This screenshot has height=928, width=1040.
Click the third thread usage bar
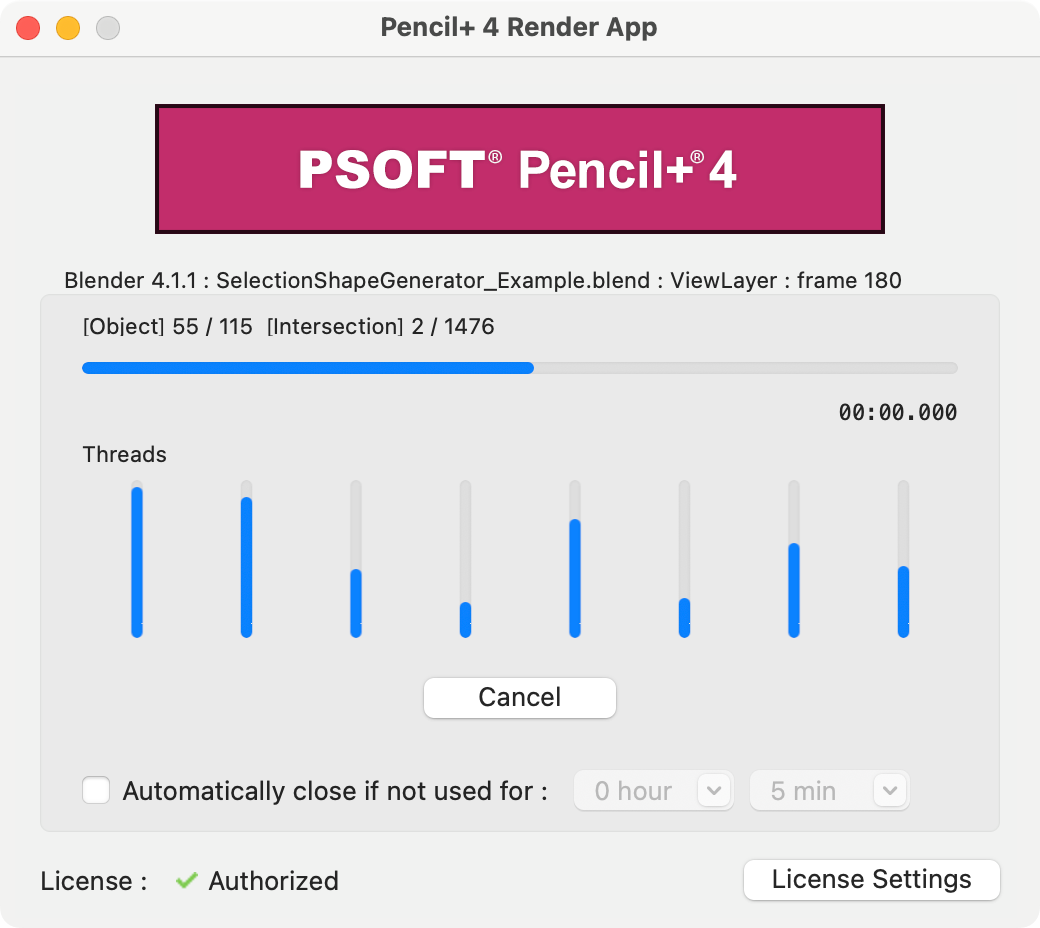pos(356,559)
